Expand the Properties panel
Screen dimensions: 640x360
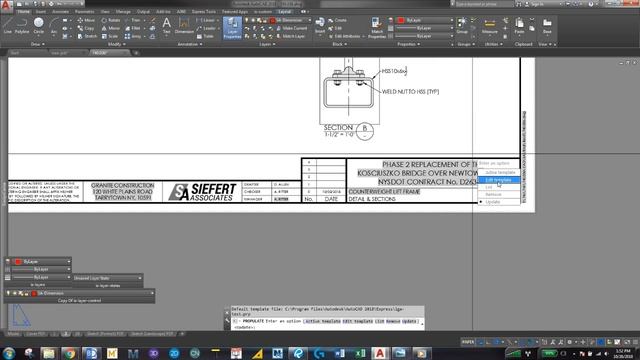pyautogui.click(x=409, y=44)
